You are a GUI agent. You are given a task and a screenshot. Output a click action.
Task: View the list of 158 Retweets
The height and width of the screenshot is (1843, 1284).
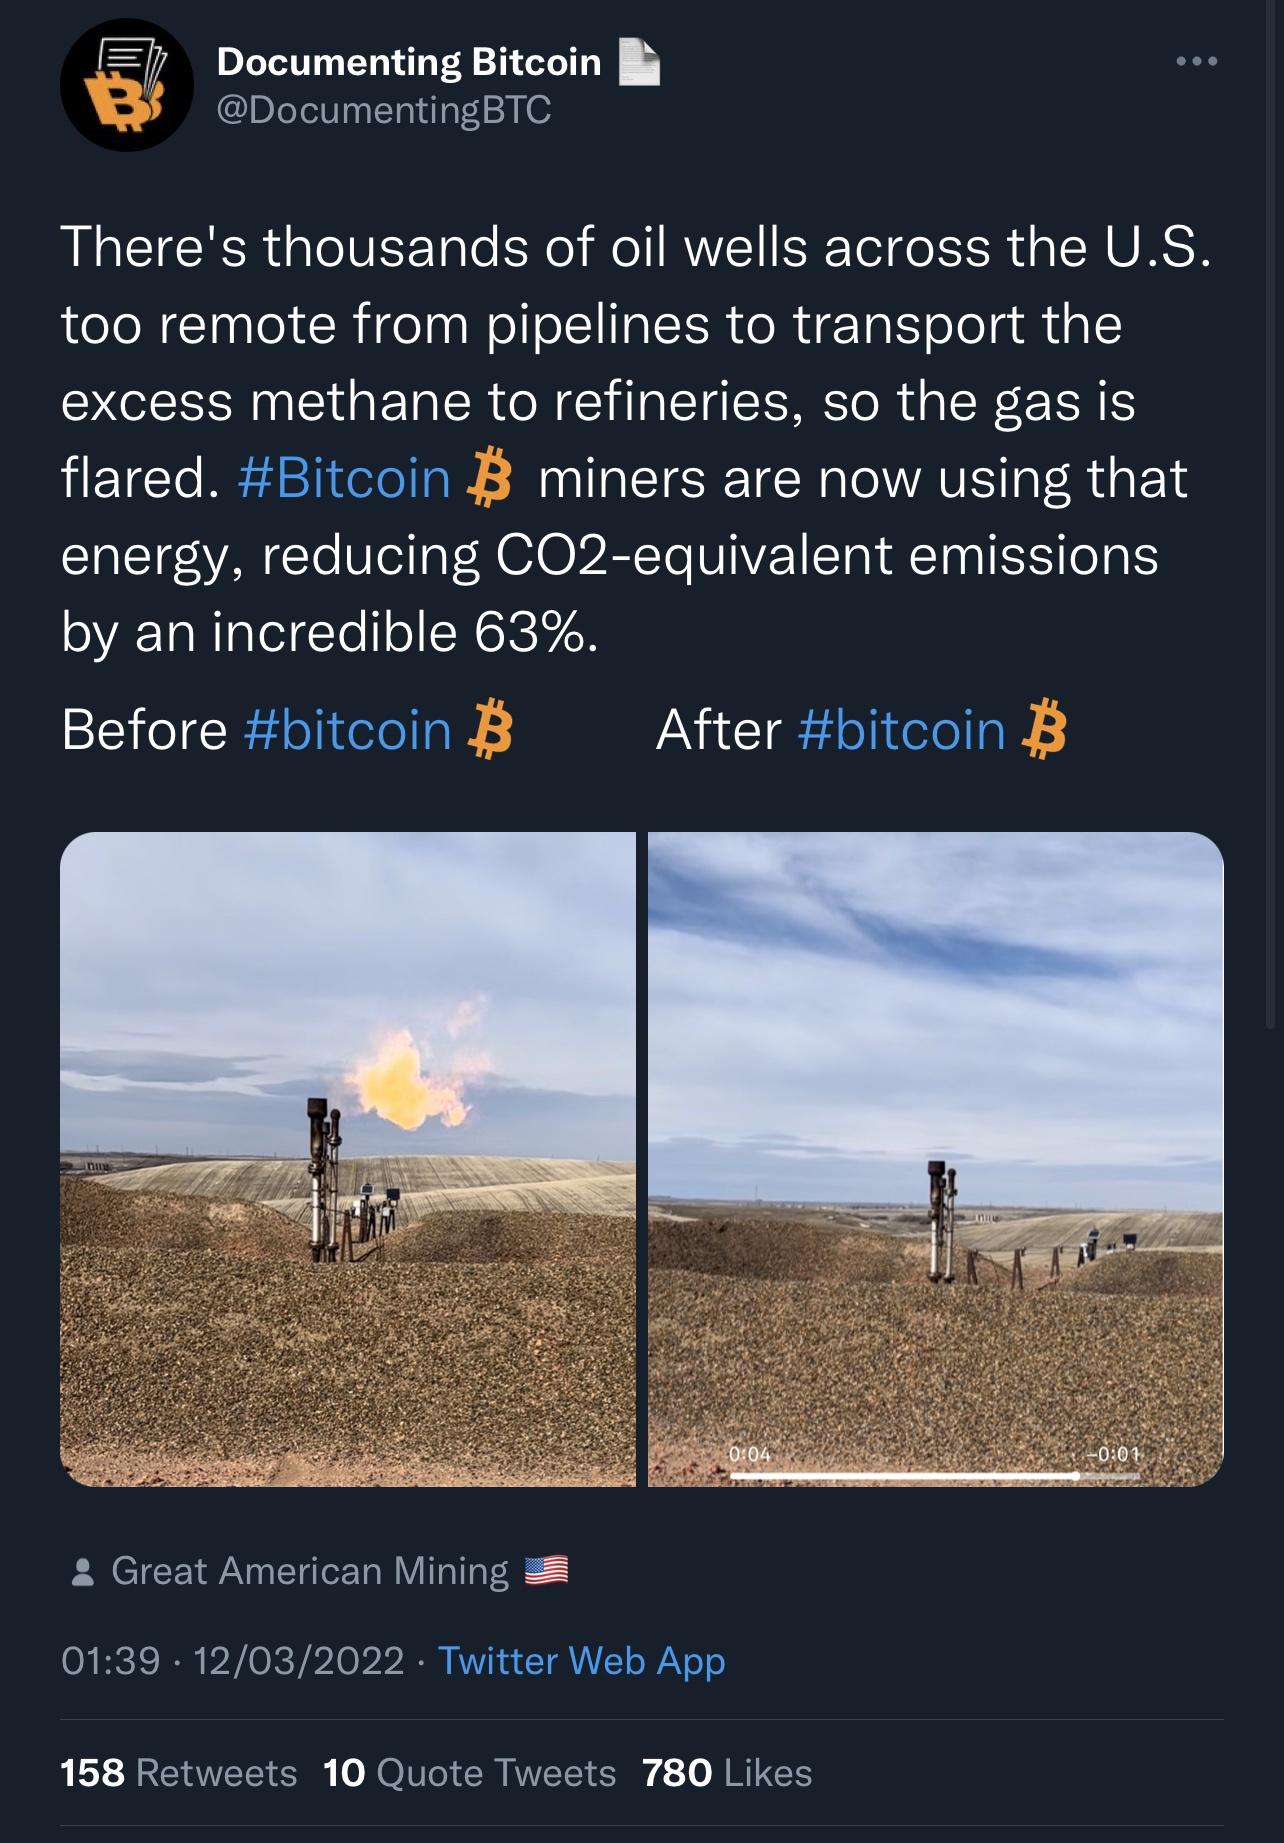[x=179, y=1773]
